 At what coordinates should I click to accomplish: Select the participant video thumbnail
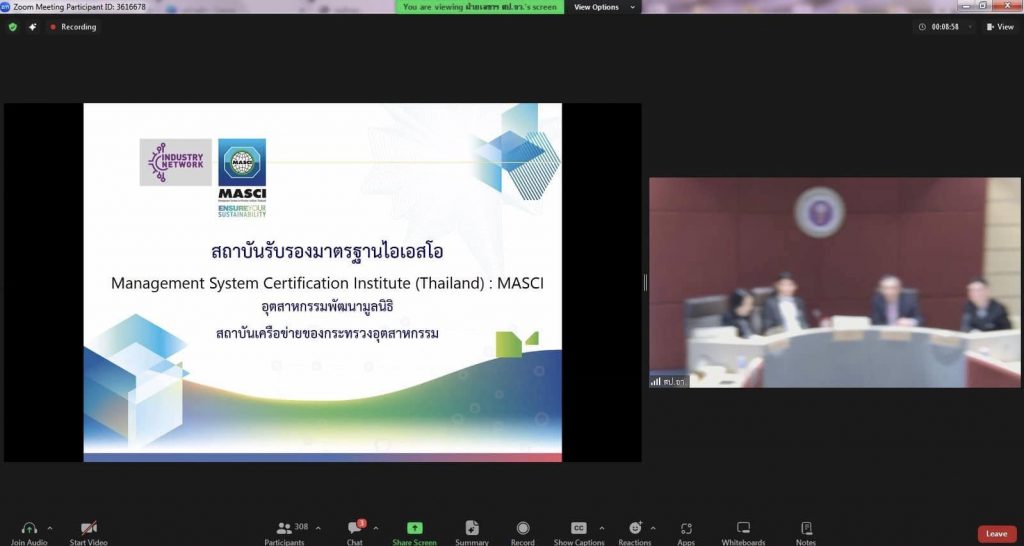click(x=835, y=282)
